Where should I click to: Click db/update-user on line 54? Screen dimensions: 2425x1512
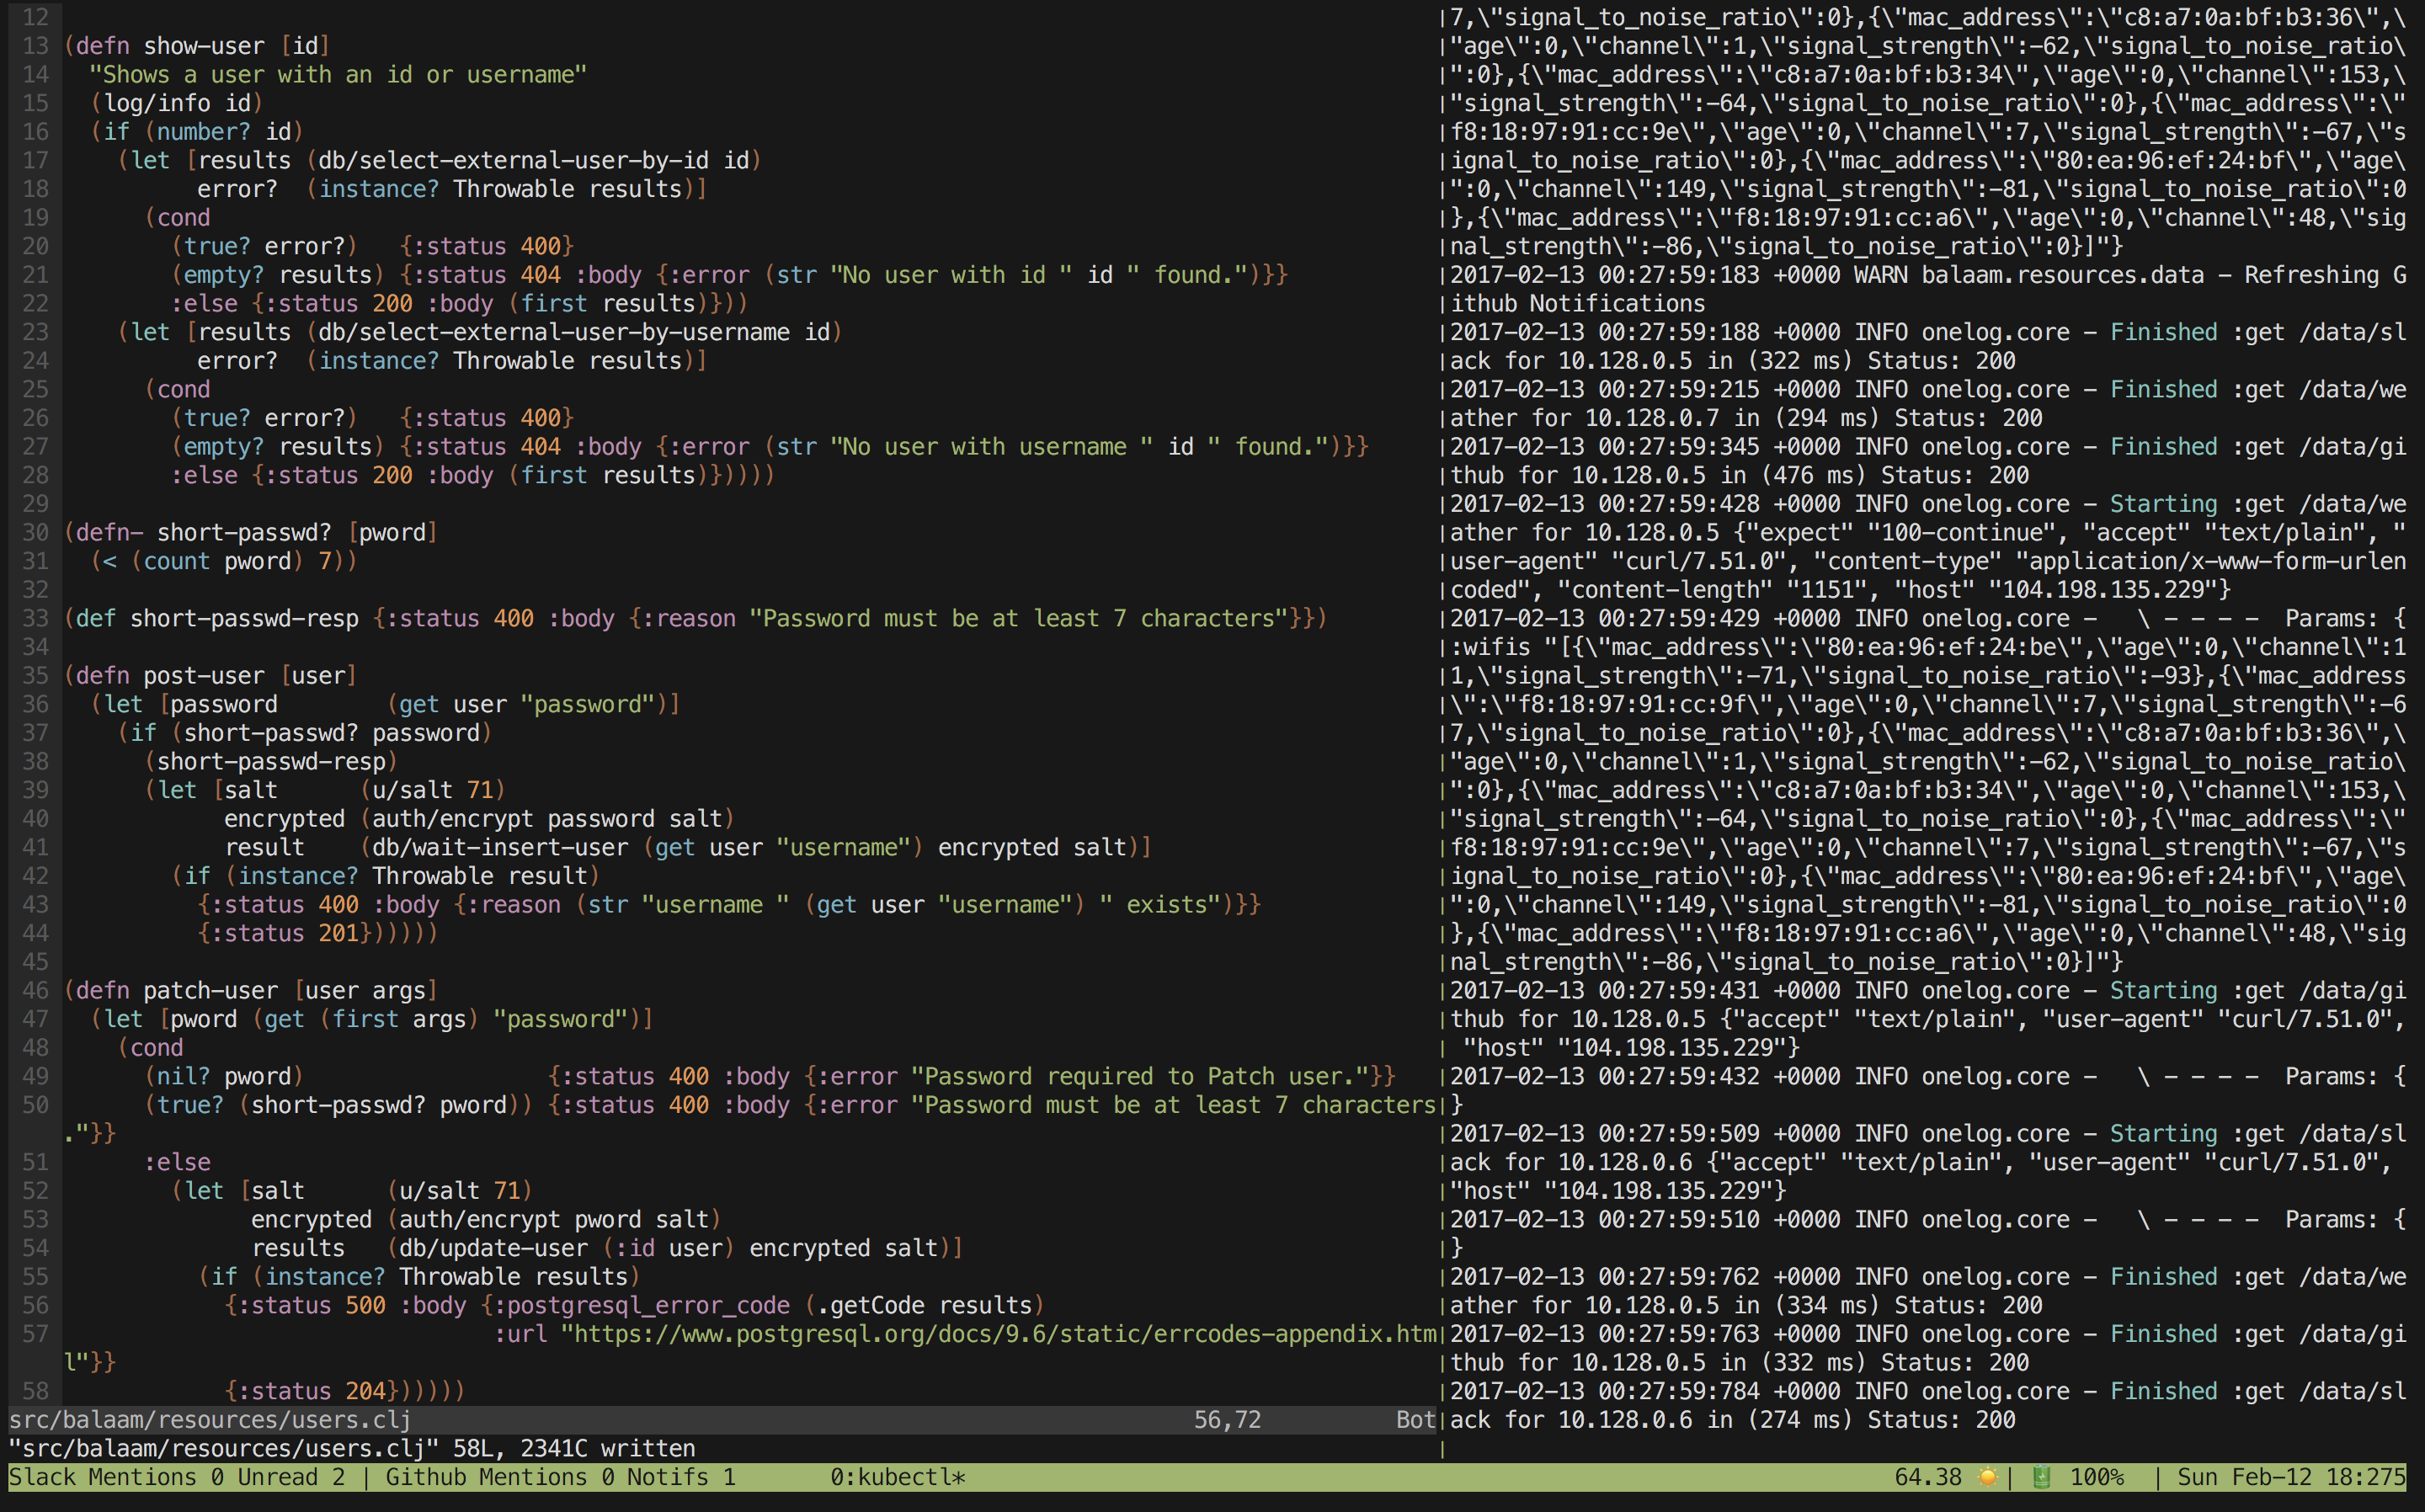tap(493, 1249)
